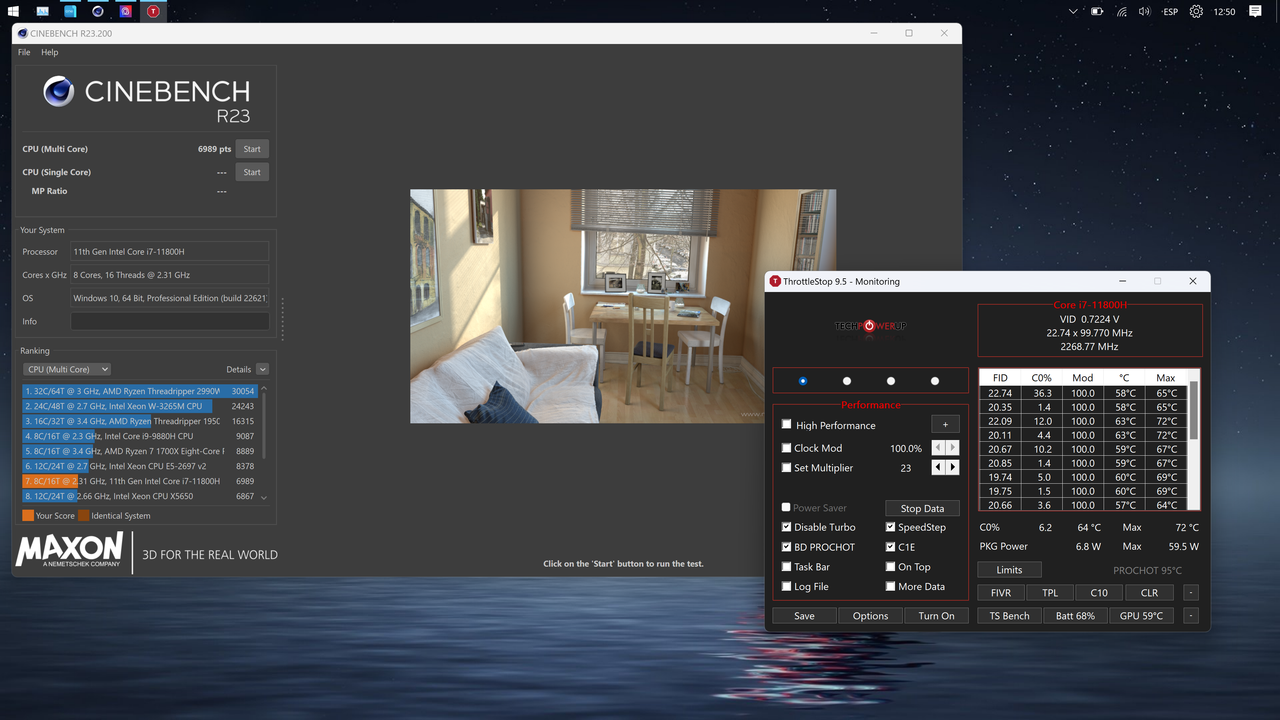
Task: Open the volume control in the system tray
Action: tap(1143, 11)
